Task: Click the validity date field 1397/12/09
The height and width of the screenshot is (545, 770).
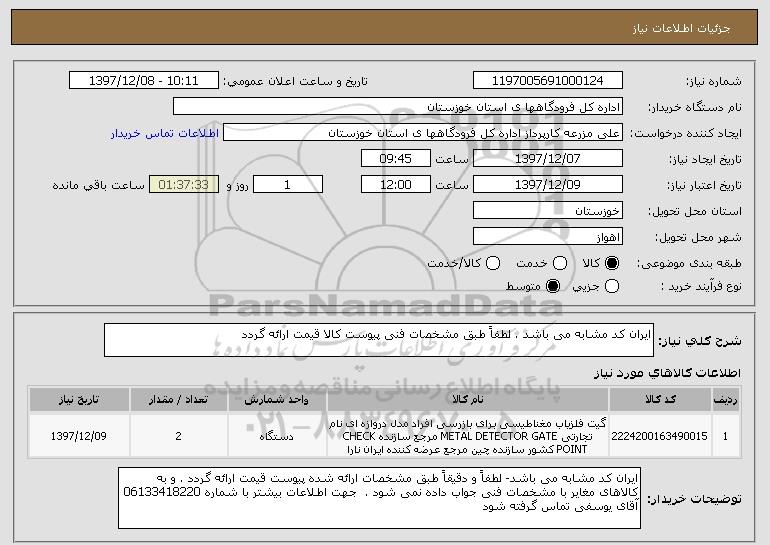Action: click(x=546, y=185)
